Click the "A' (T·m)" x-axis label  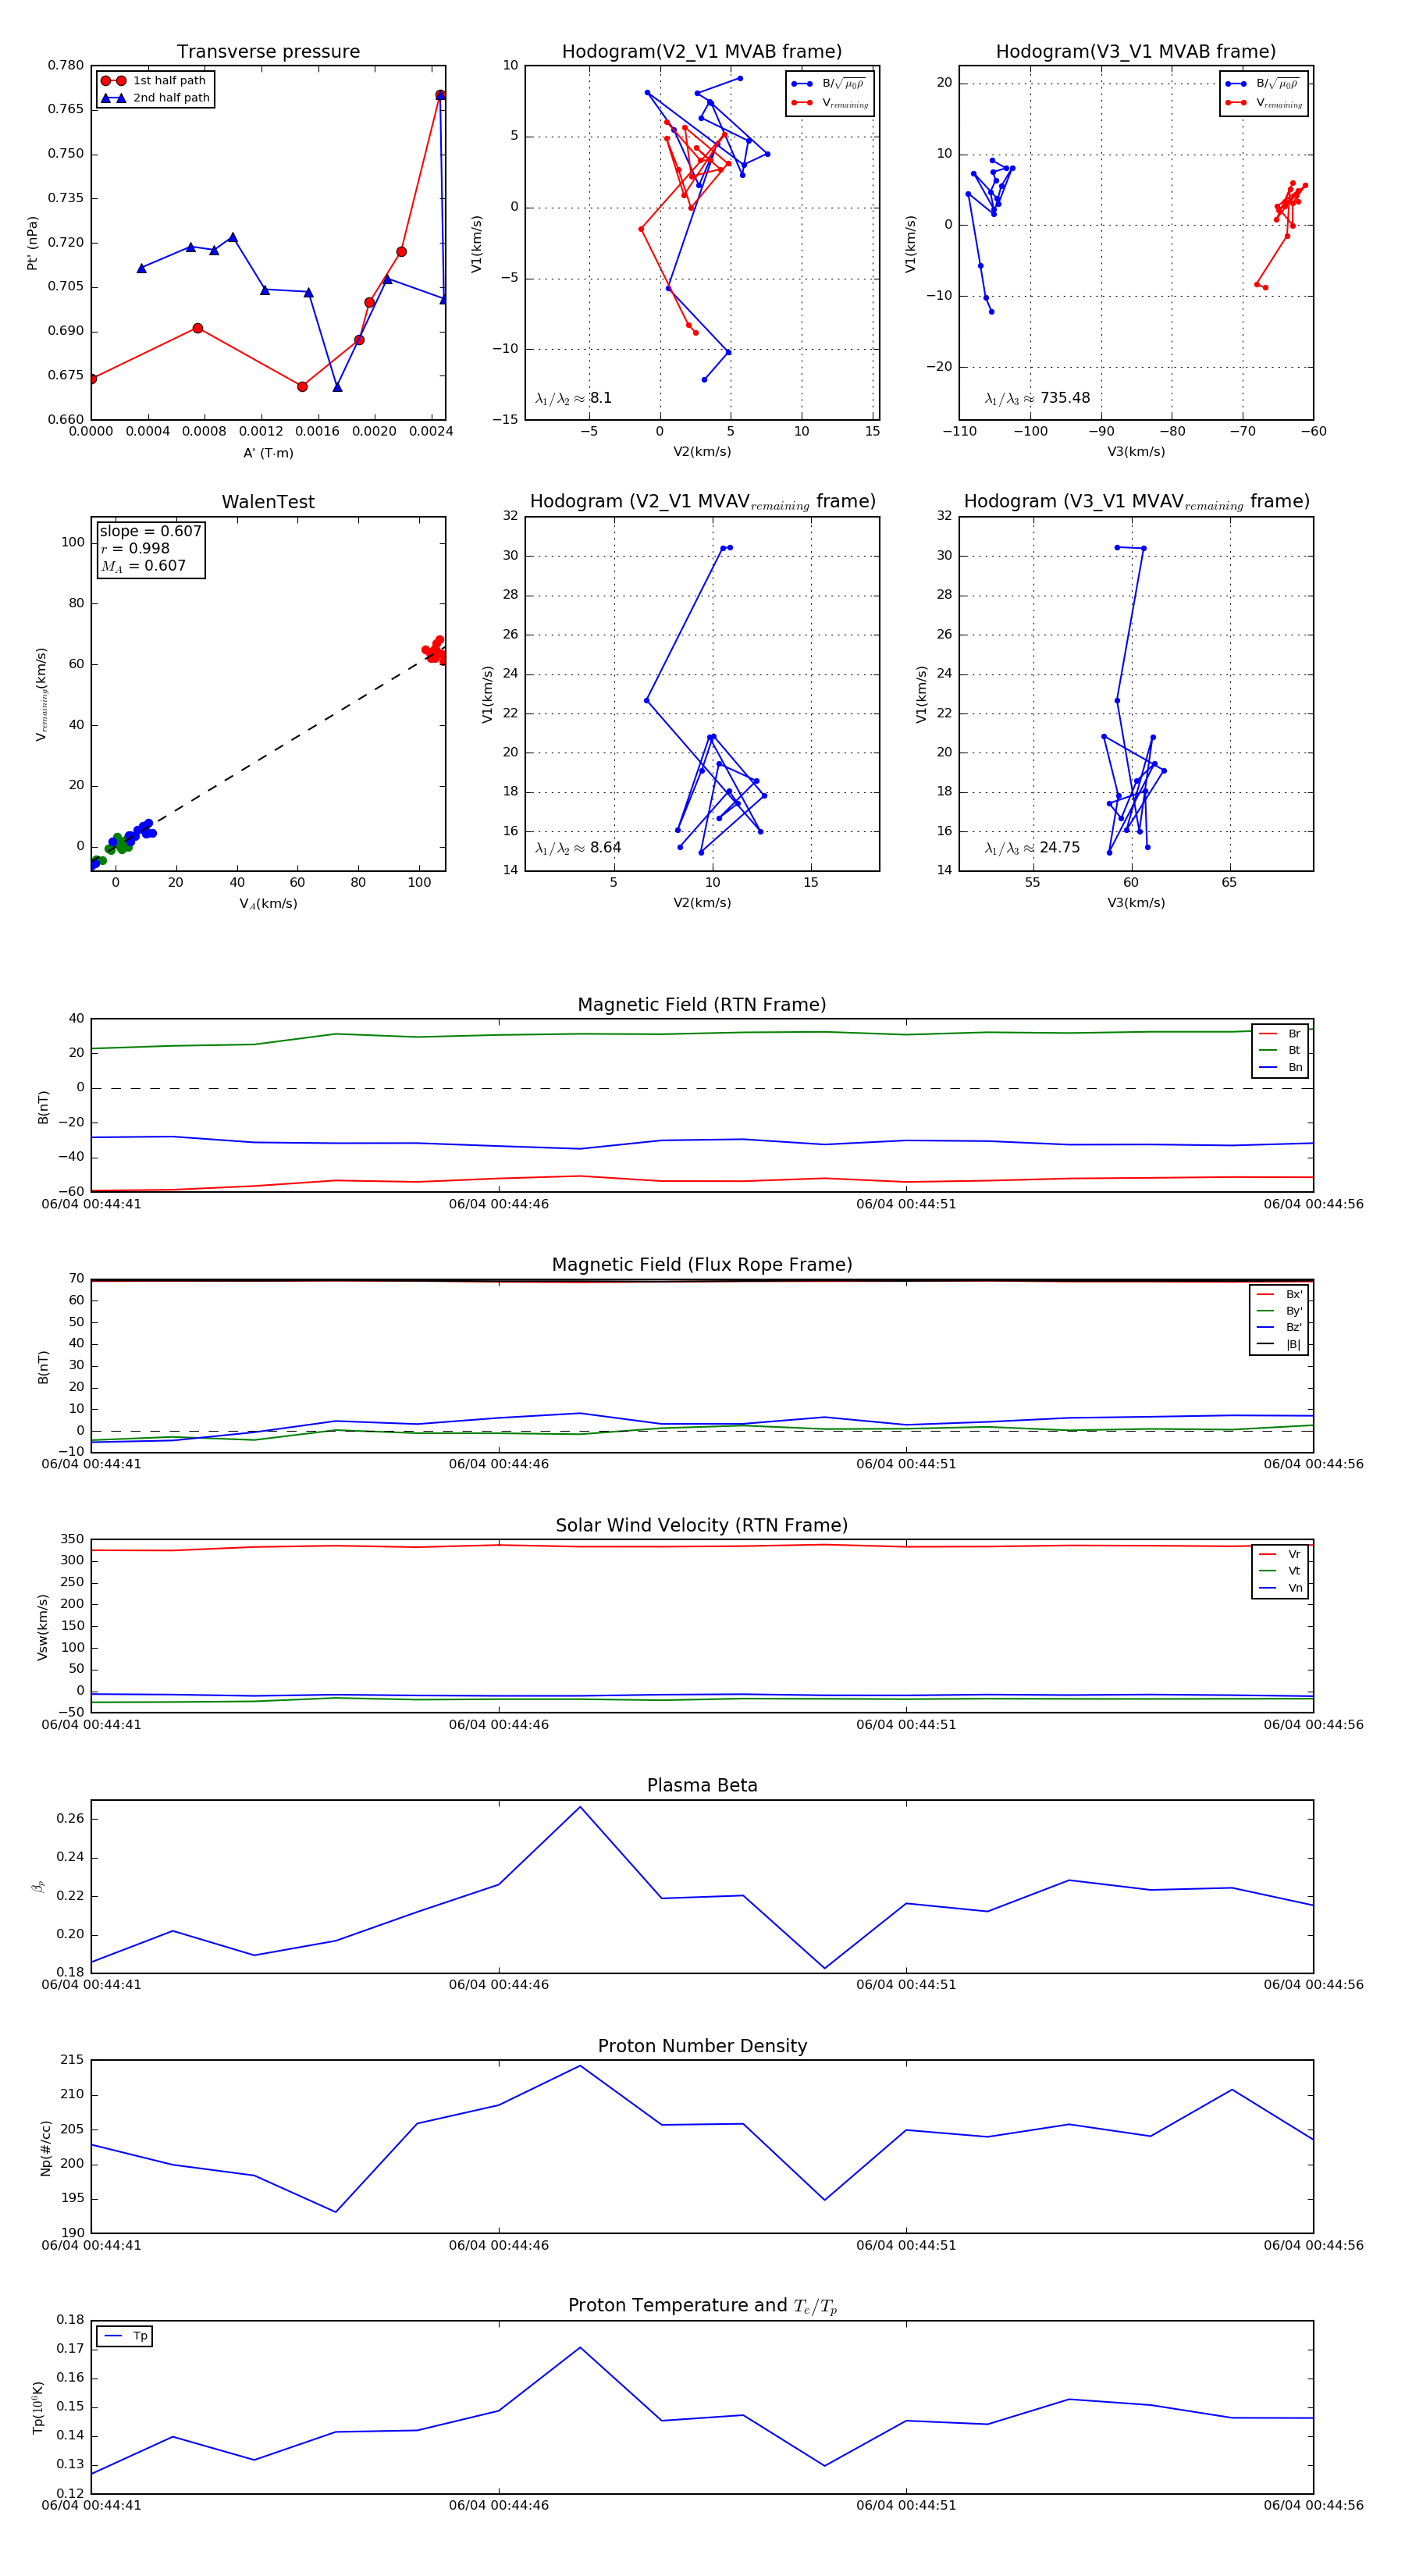point(268,453)
